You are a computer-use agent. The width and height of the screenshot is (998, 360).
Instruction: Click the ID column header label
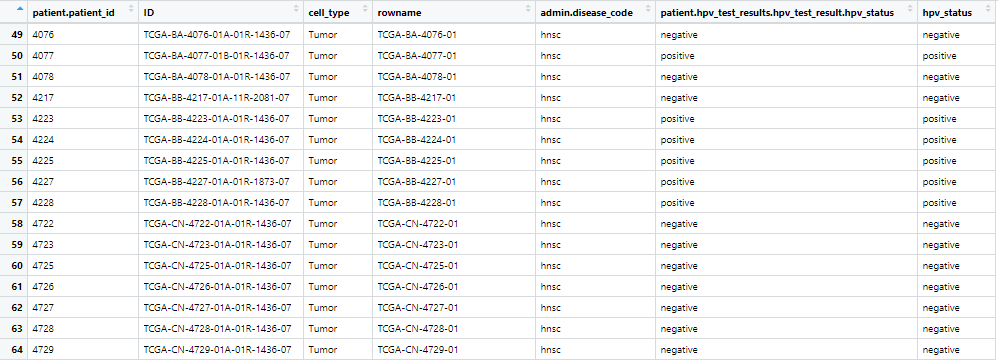click(149, 13)
